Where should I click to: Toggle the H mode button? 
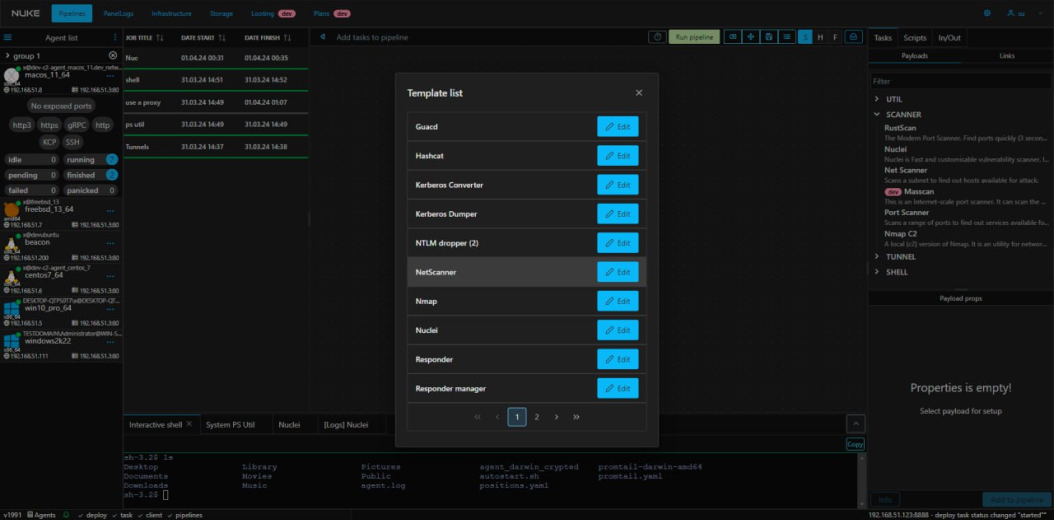point(820,37)
